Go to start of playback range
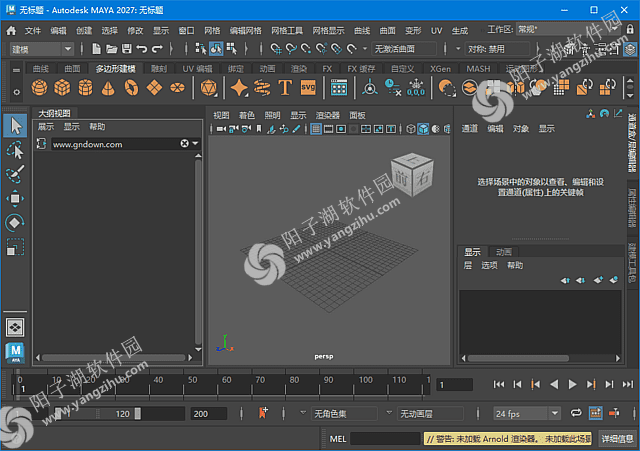The width and height of the screenshot is (640, 451). pyautogui.click(x=499, y=384)
